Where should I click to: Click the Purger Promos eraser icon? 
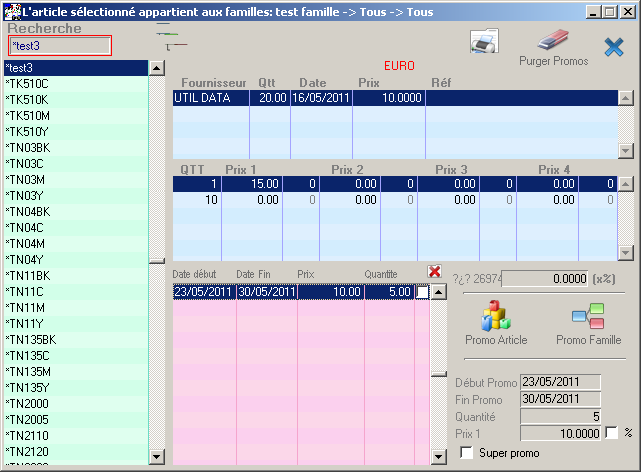click(x=552, y=41)
